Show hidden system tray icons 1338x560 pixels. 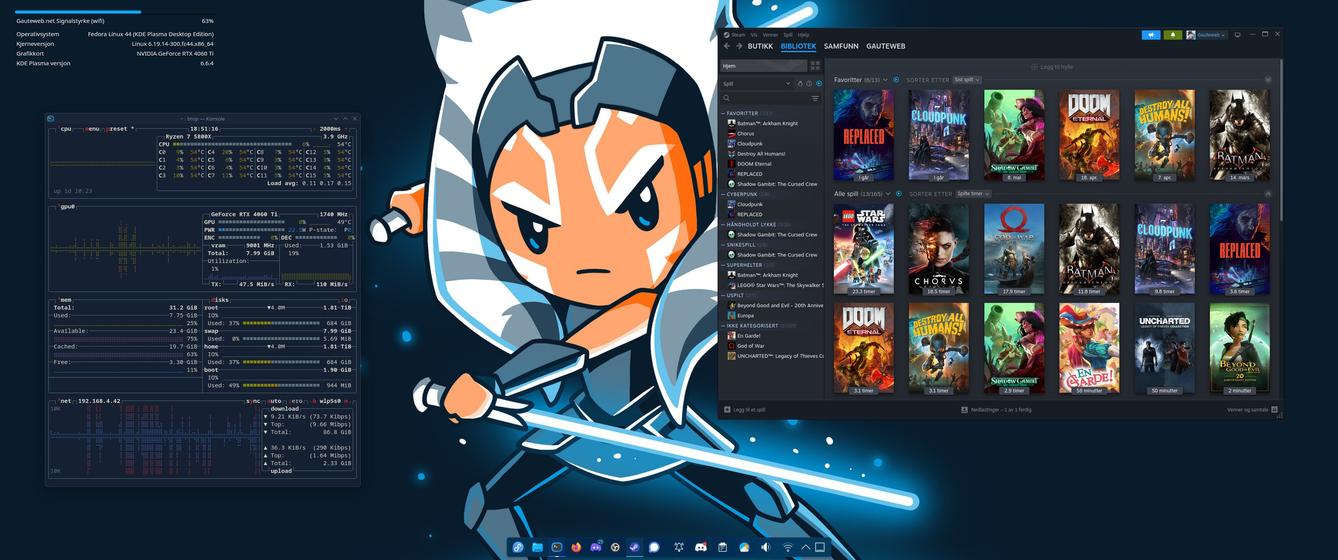point(805,547)
